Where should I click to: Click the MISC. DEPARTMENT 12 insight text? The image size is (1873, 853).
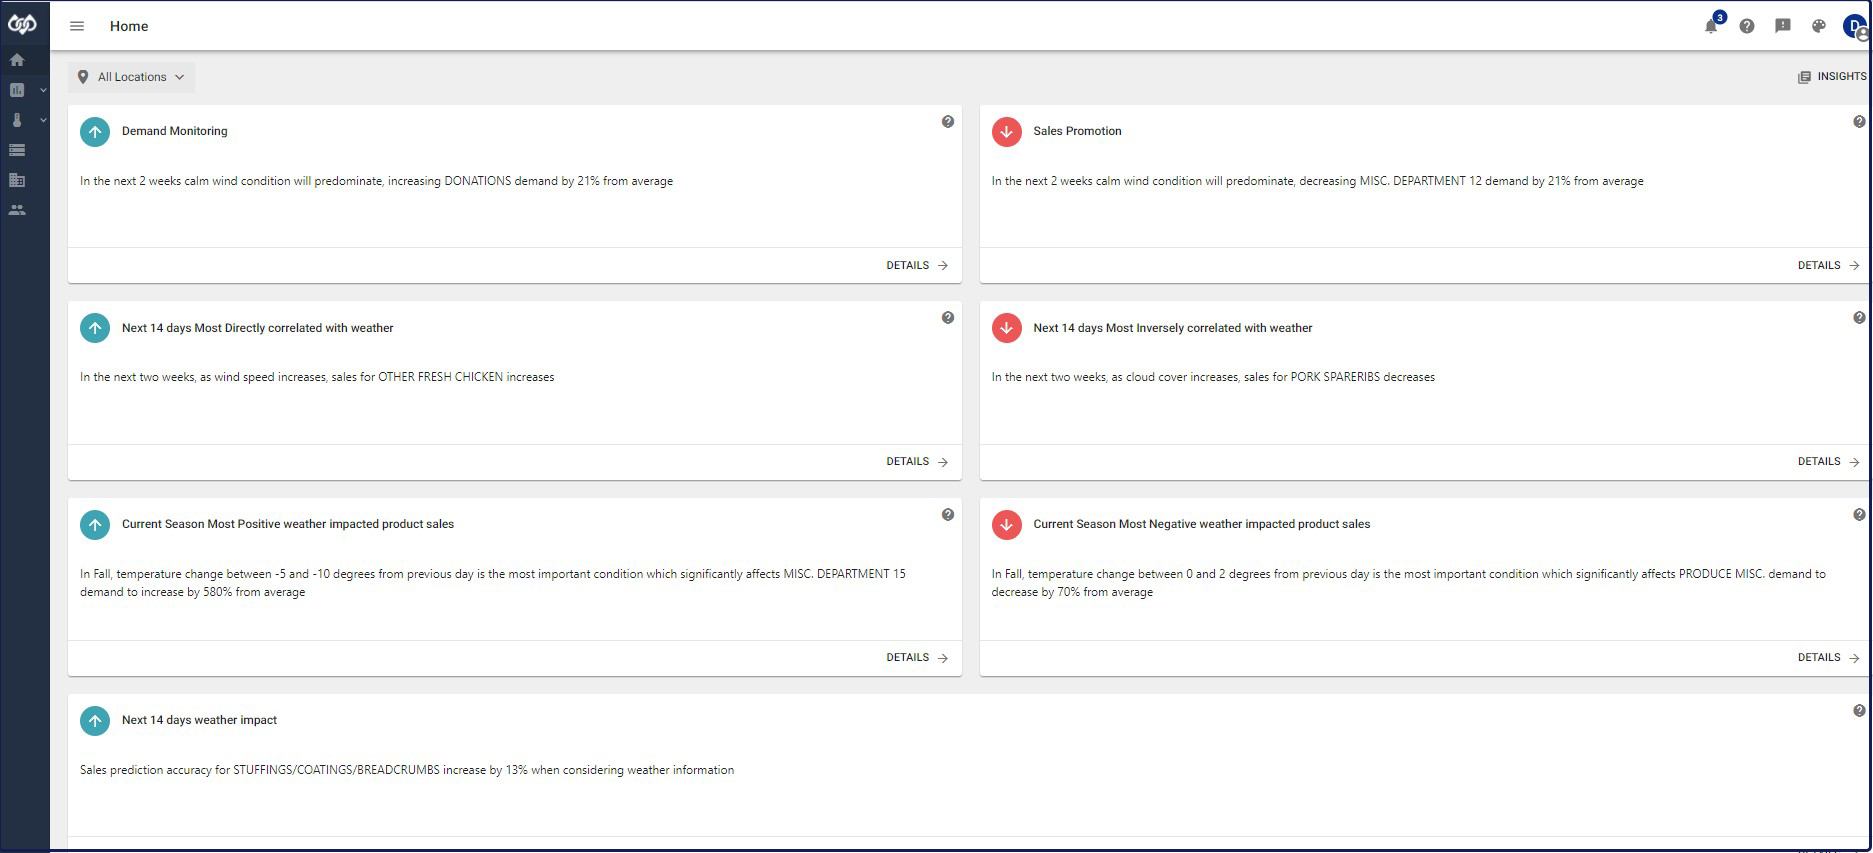1317,181
